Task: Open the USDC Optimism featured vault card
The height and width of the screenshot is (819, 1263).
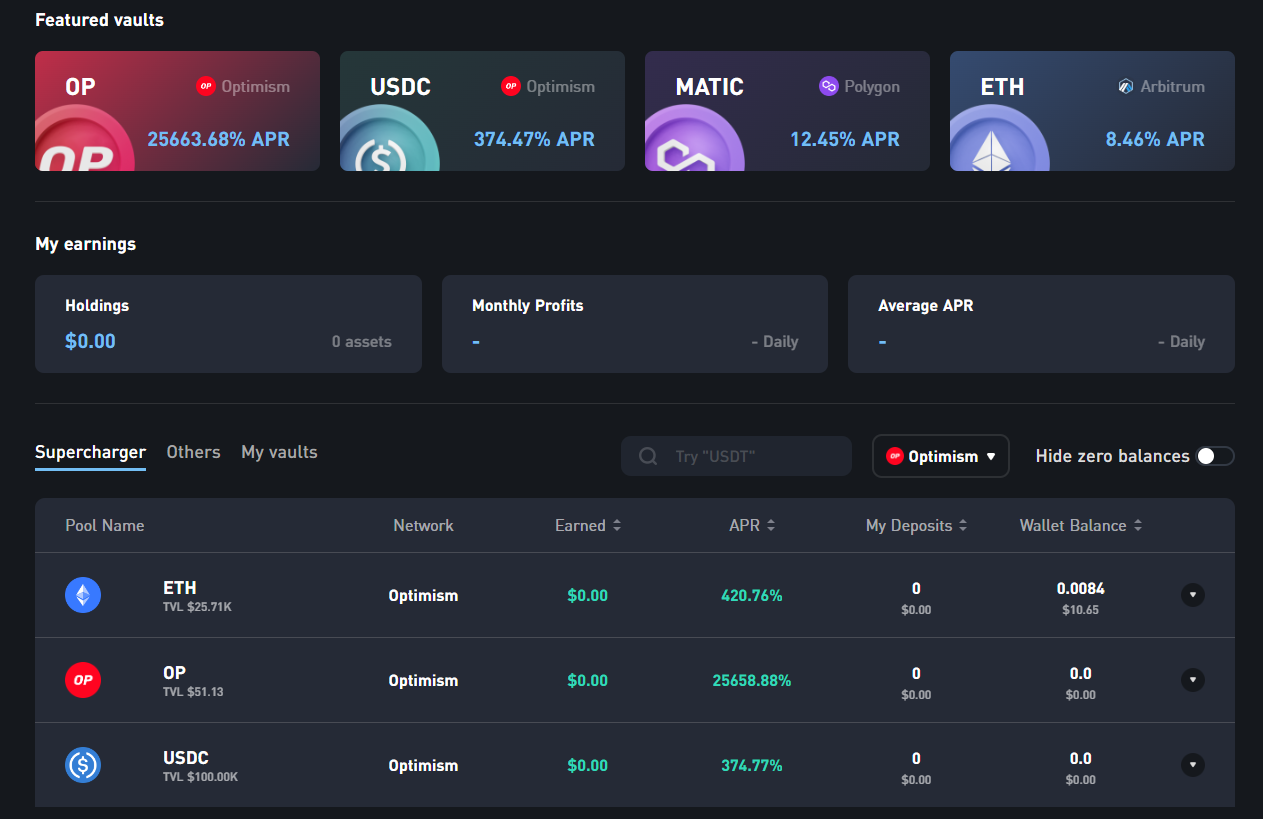Action: (482, 111)
